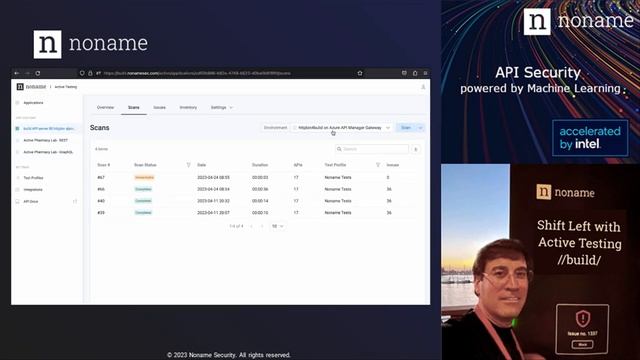Screen dimensions: 640x360
Task: Filter the Test Profile column
Action: tap(378, 165)
